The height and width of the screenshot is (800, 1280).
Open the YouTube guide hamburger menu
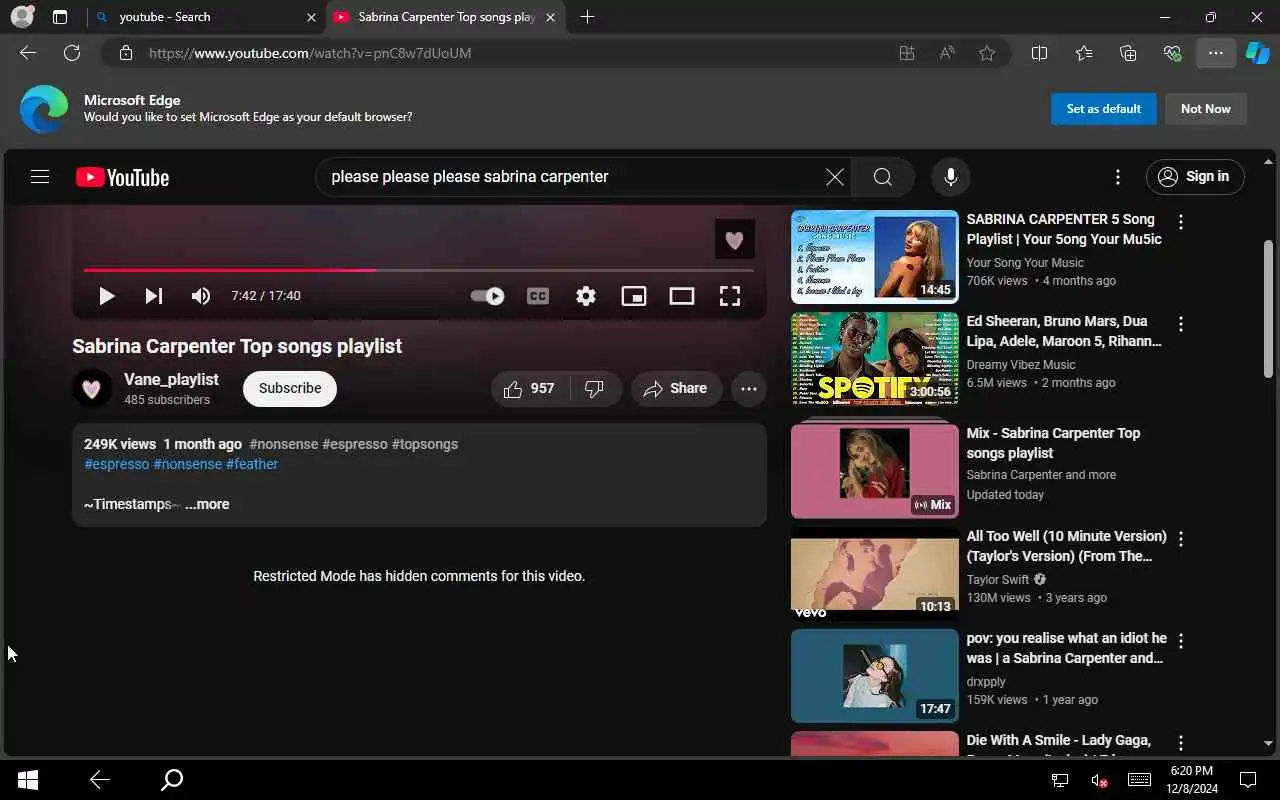[x=40, y=177]
